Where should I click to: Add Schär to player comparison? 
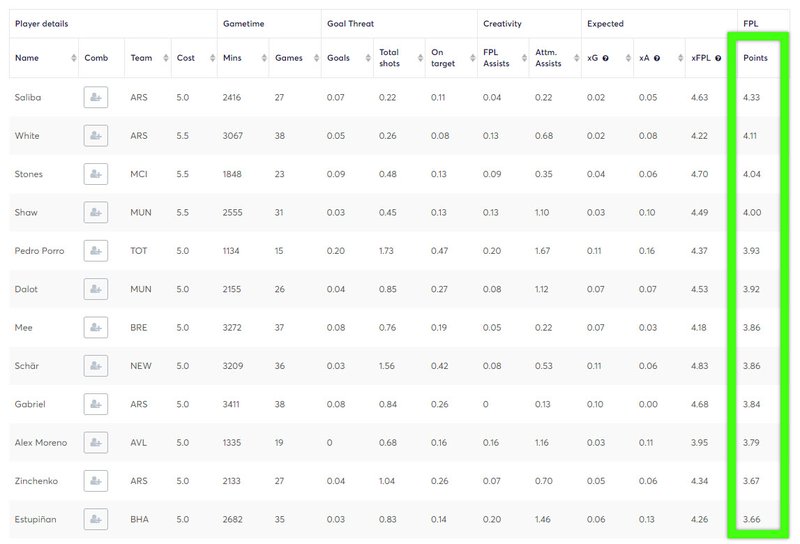tap(96, 366)
